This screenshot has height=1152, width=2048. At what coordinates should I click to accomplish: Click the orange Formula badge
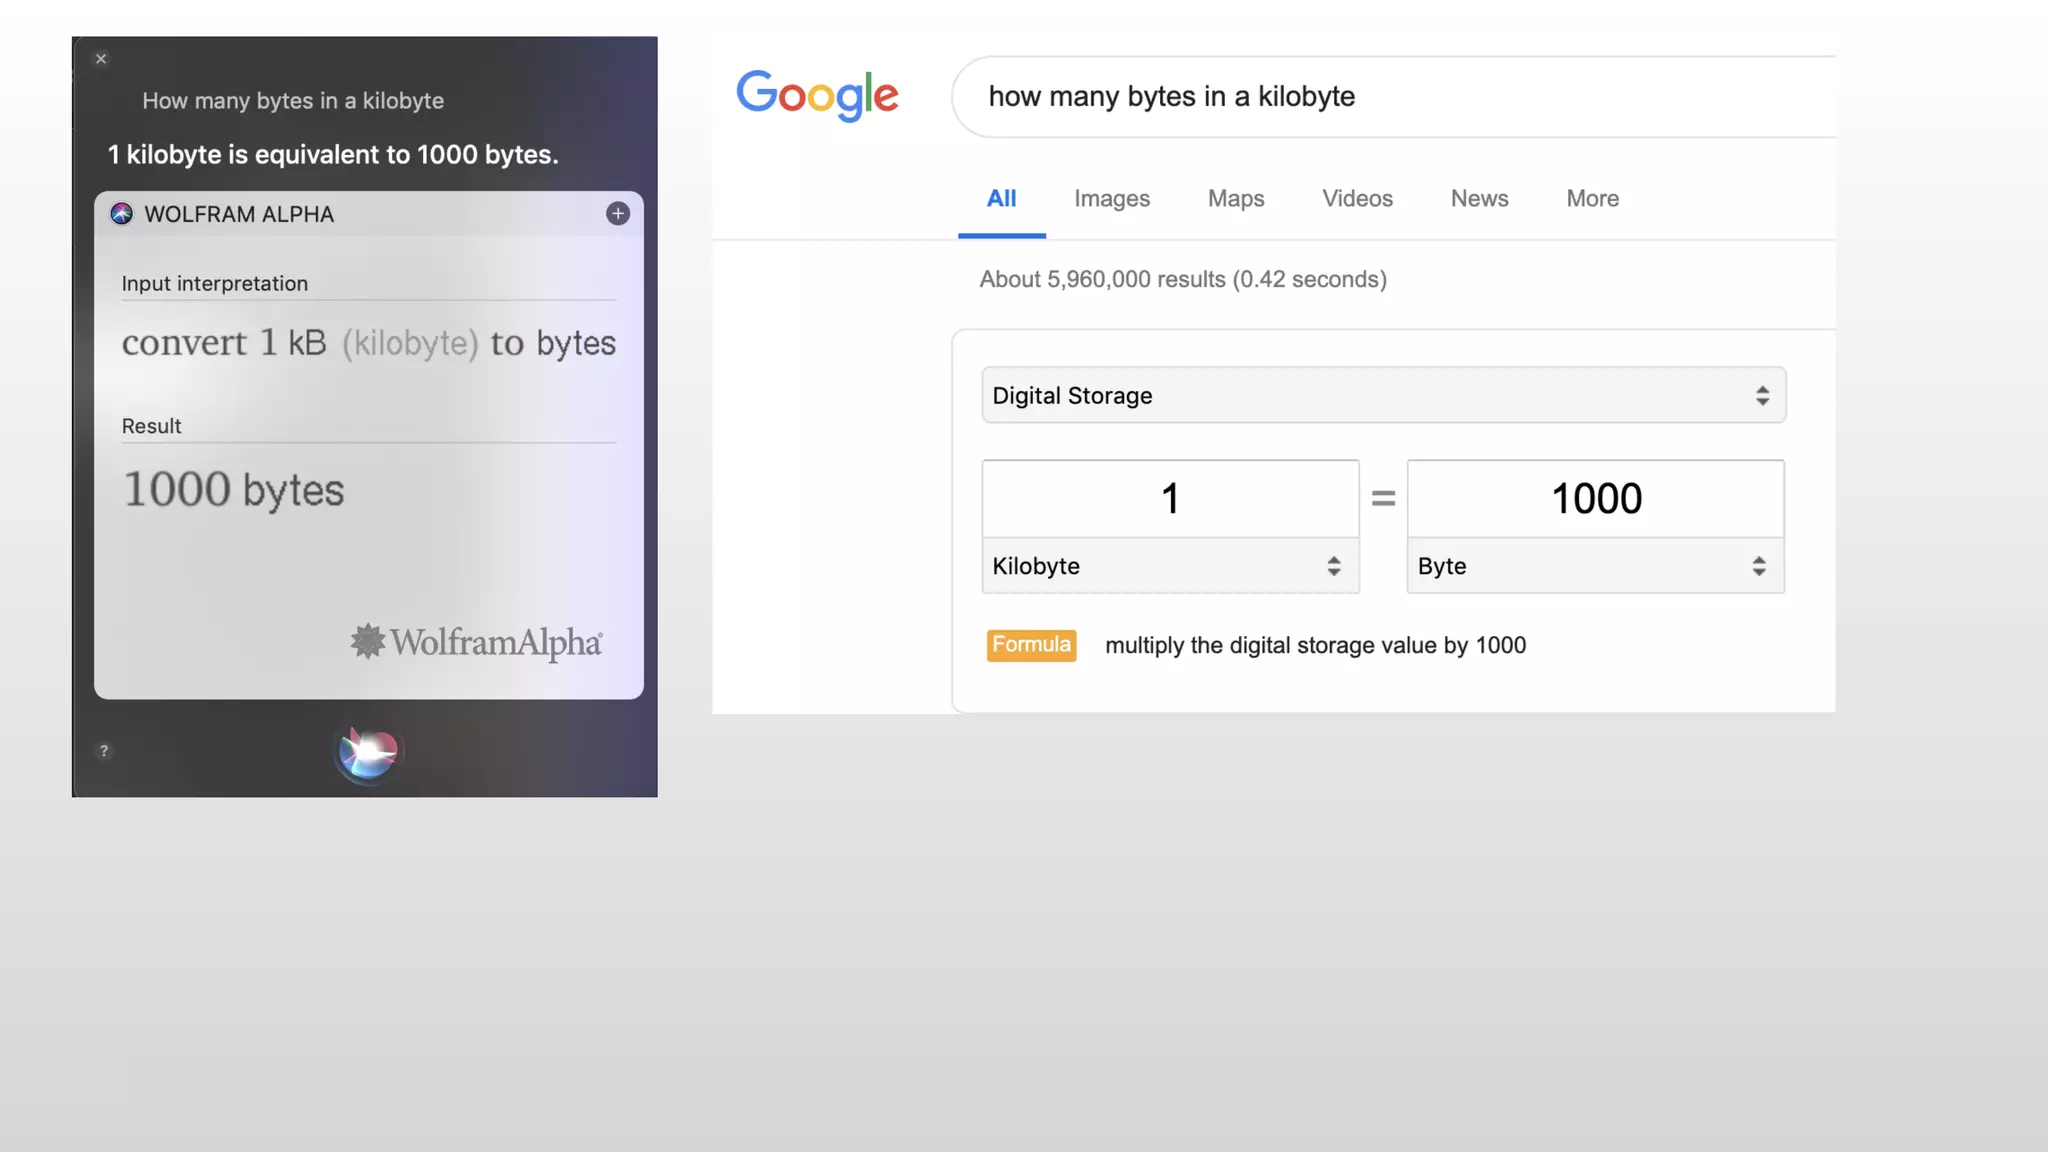pos(1031,645)
